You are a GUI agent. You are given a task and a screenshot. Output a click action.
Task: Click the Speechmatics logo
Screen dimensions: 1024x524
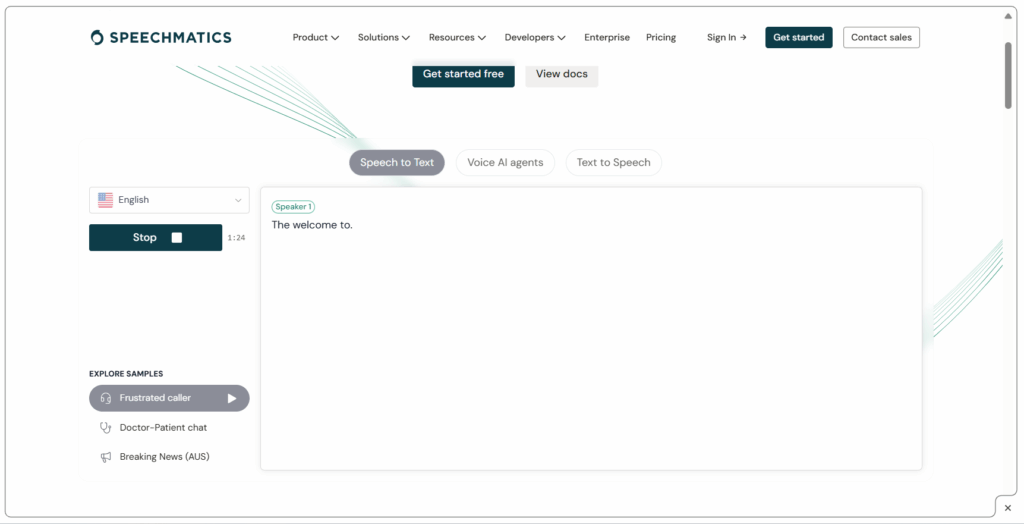click(161, 37)
